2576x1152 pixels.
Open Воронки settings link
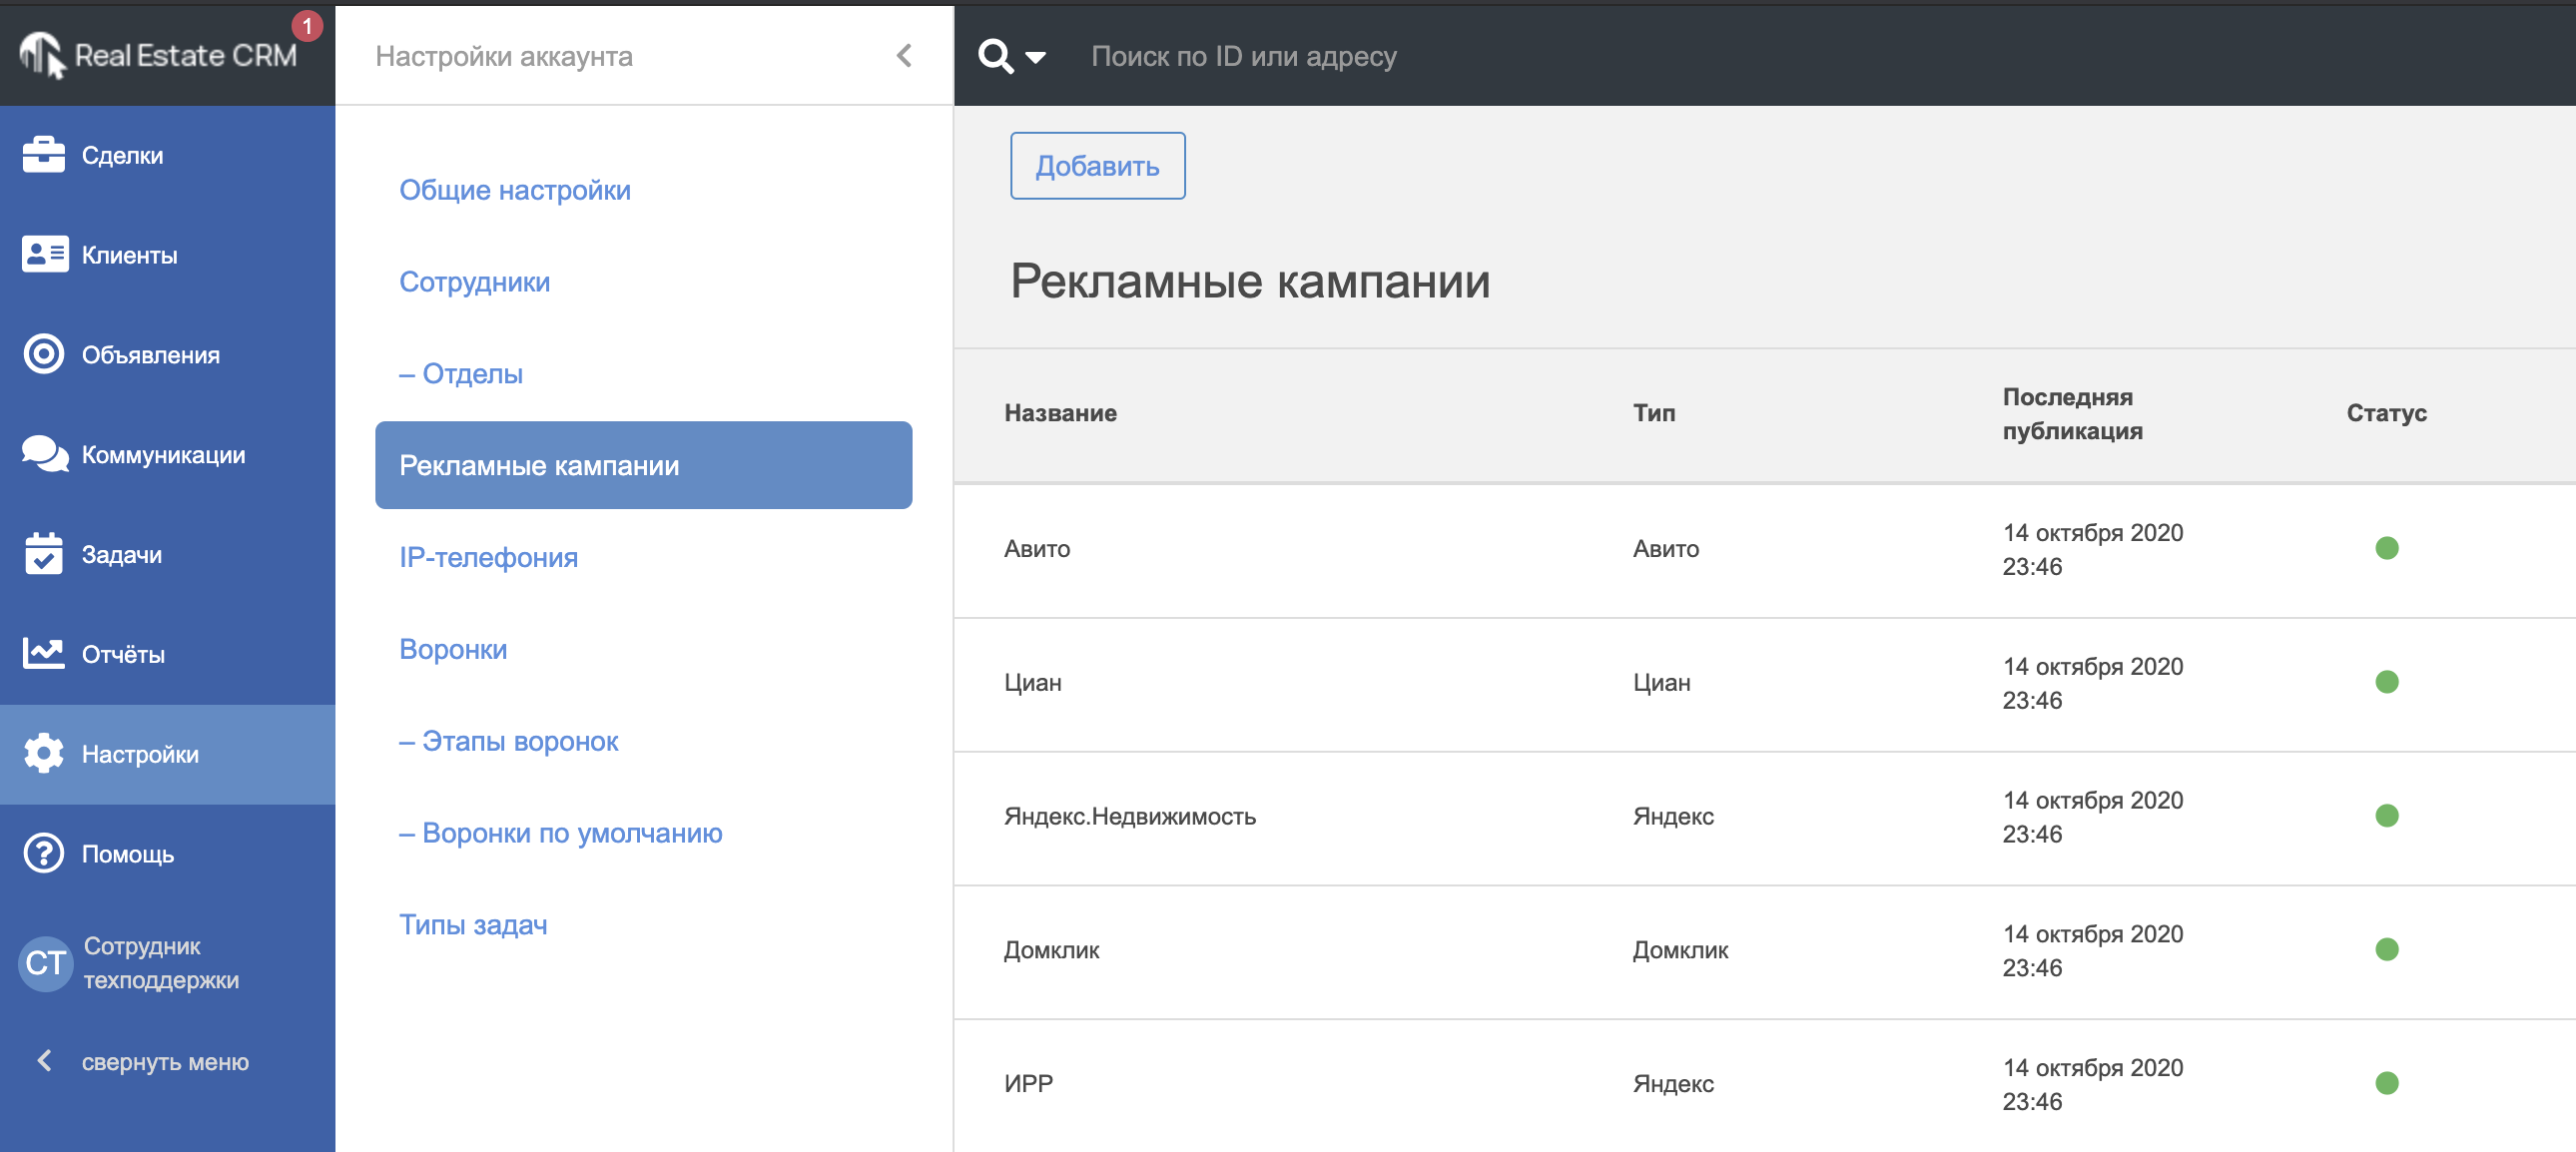pyautogui.click(x=453, y=649)
